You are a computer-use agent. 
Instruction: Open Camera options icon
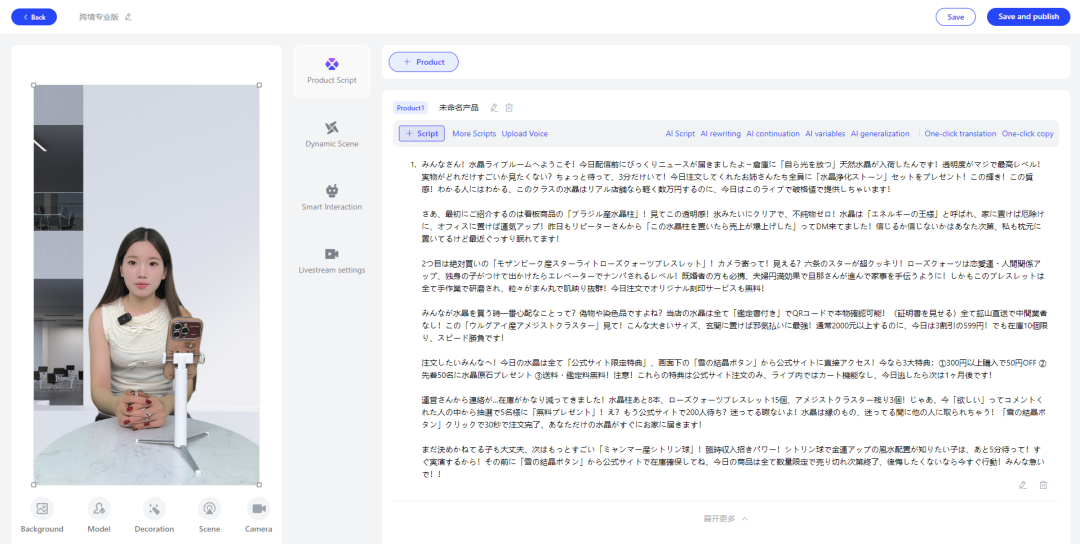click(258, 508)
